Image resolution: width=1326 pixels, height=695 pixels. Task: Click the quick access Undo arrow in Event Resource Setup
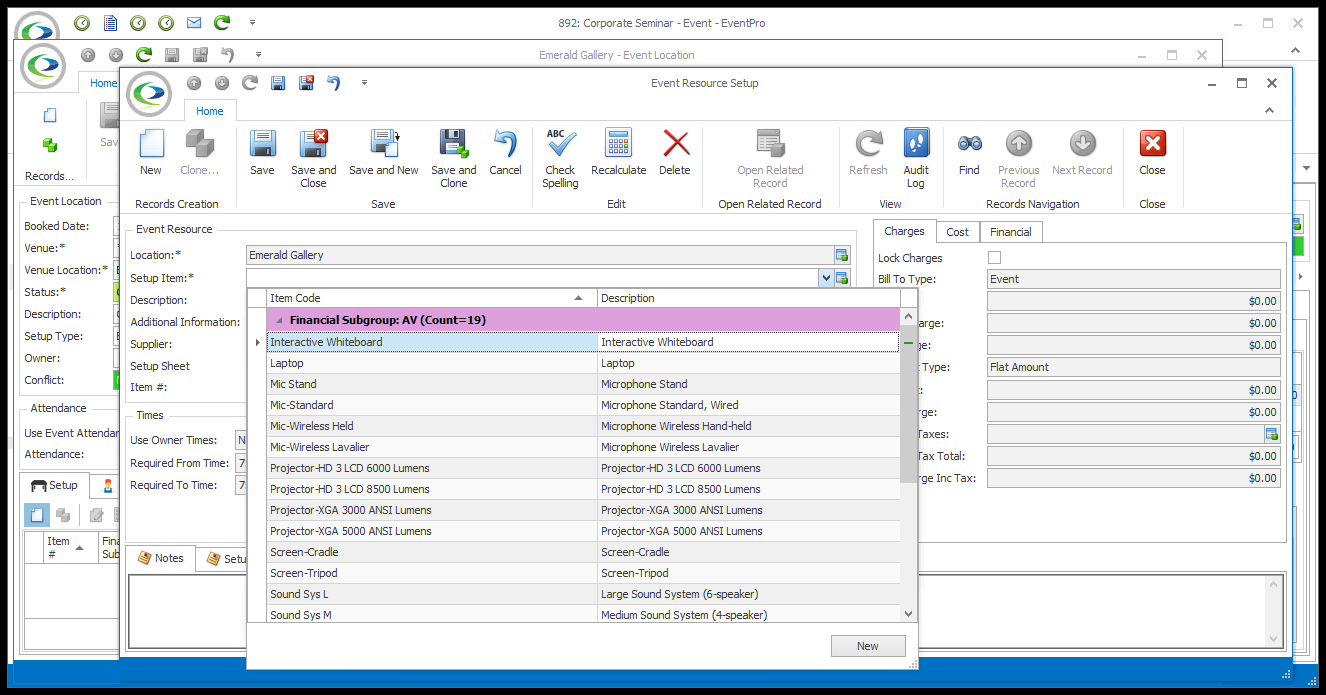334,83
